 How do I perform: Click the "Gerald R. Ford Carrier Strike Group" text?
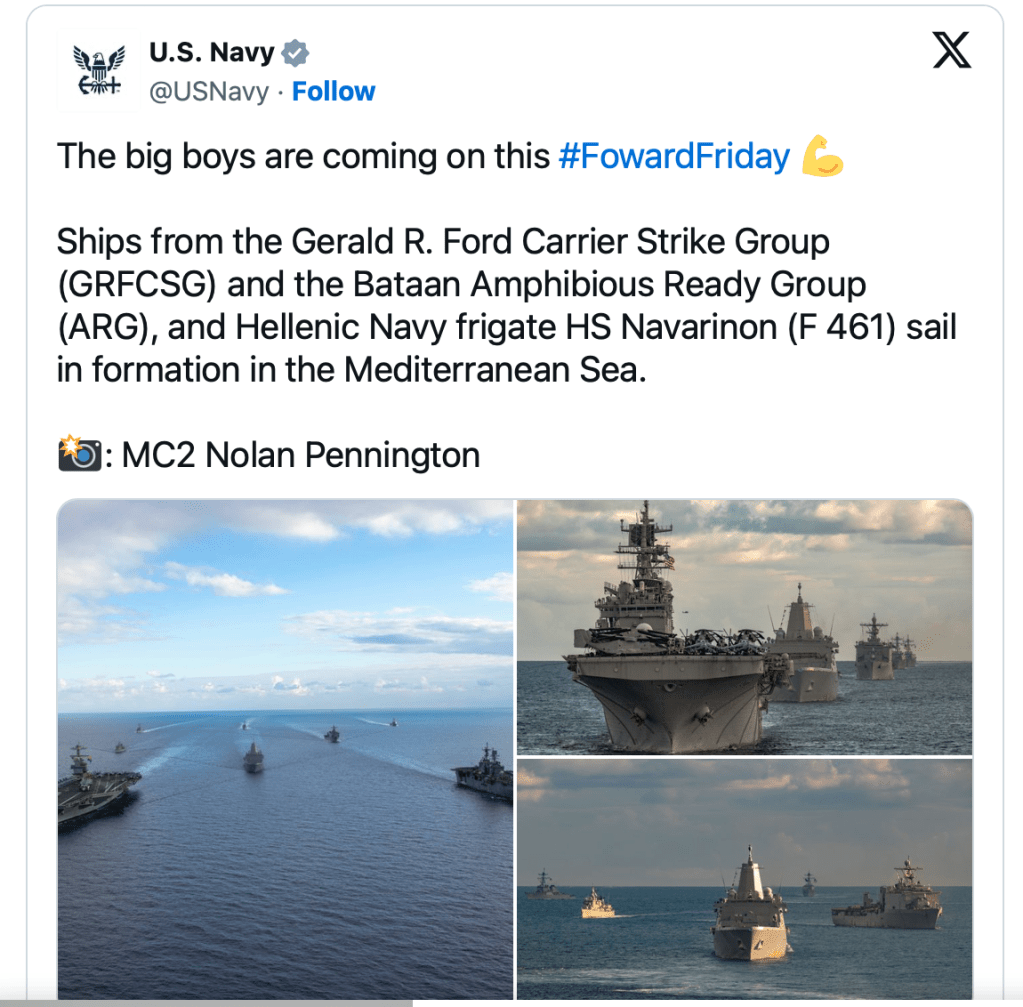click(560, 242)
